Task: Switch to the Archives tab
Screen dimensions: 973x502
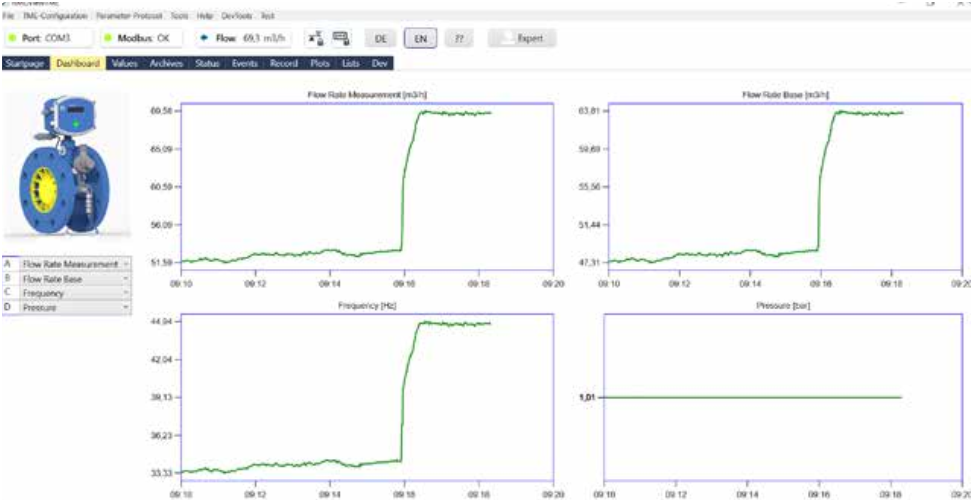Action: (x=166, y=63)
